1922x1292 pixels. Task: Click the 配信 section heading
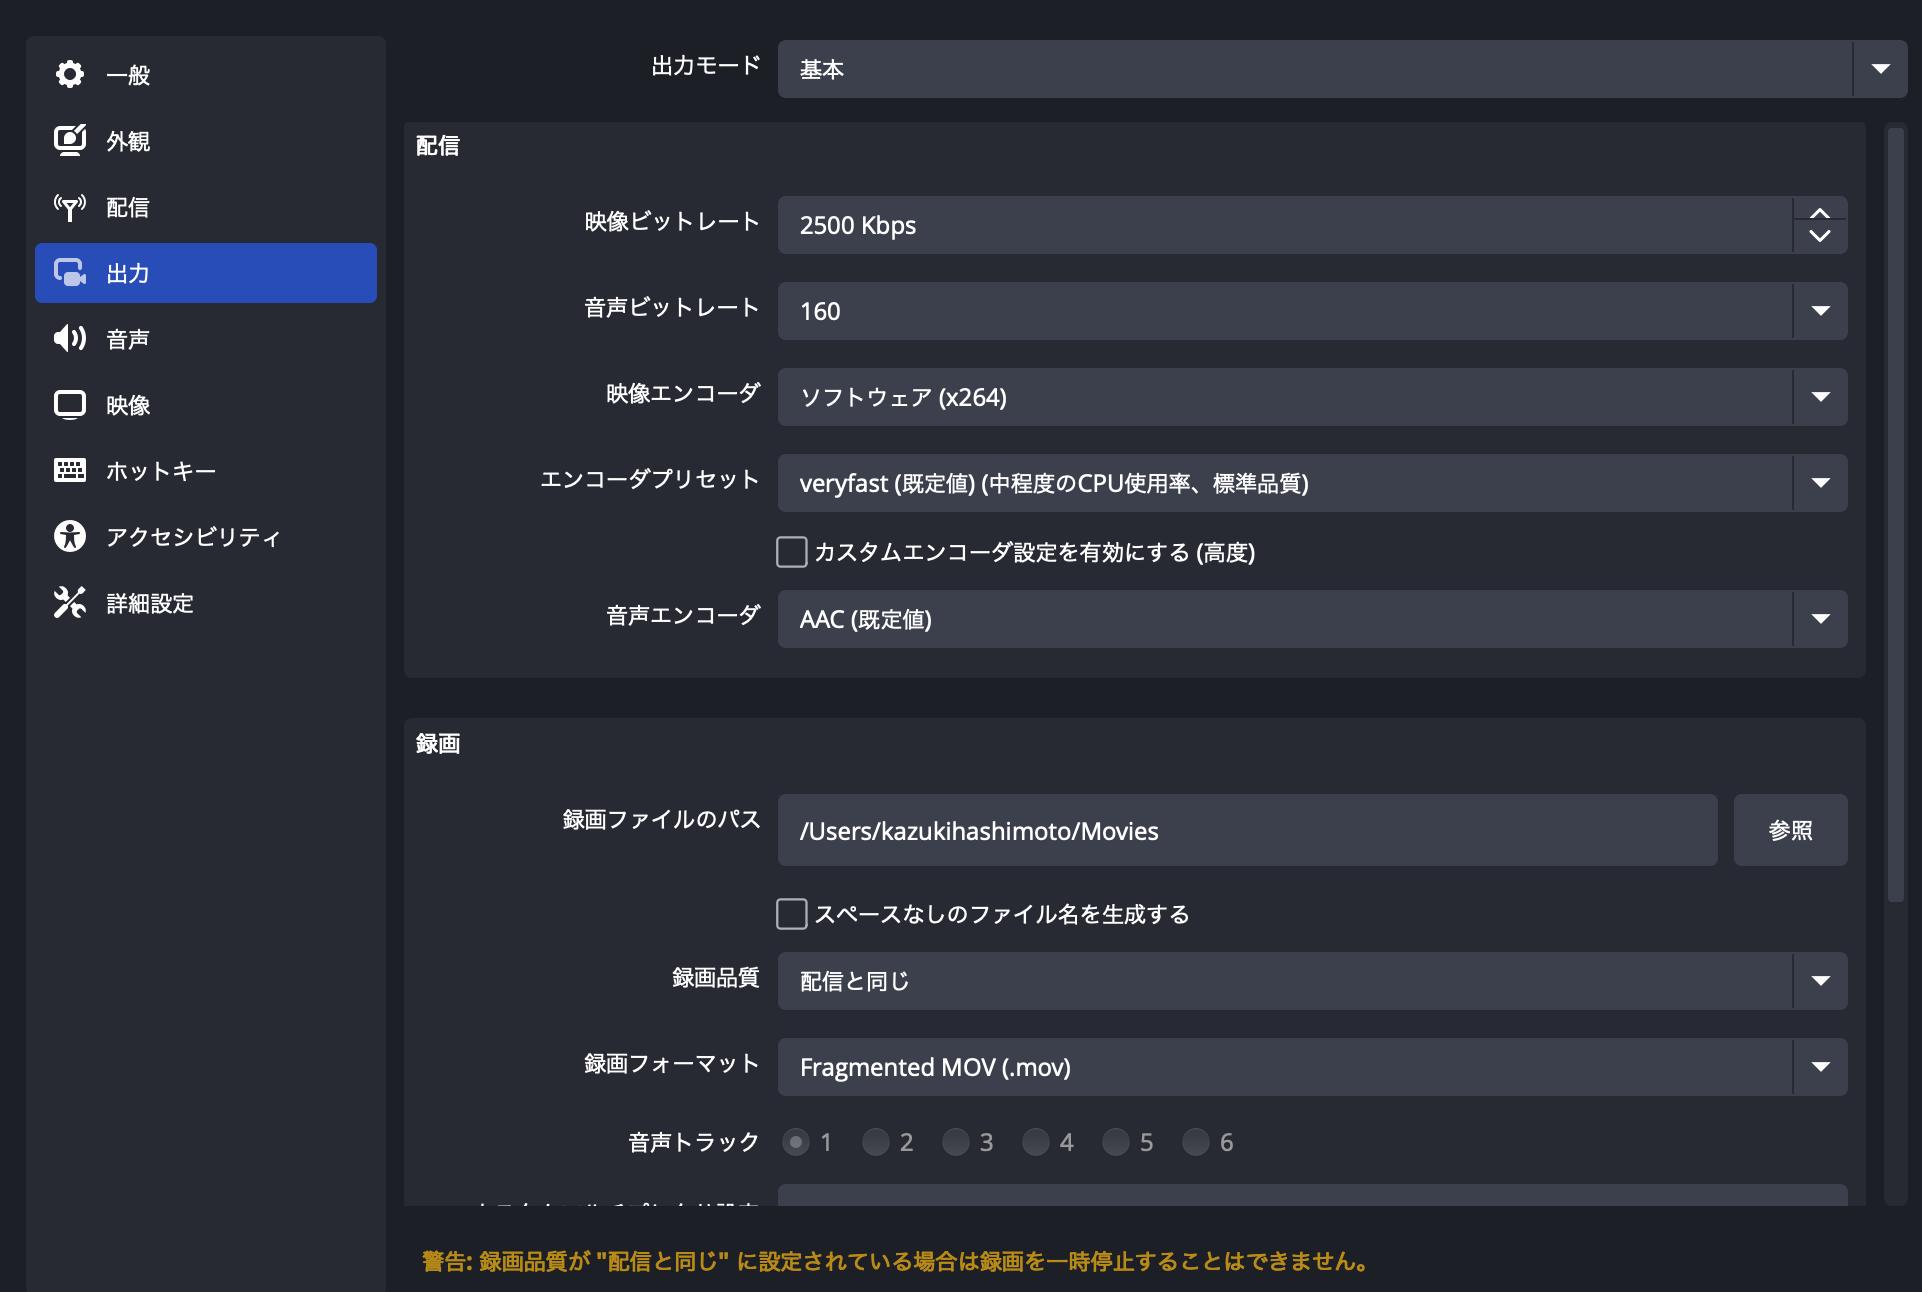tap(438, 146)
